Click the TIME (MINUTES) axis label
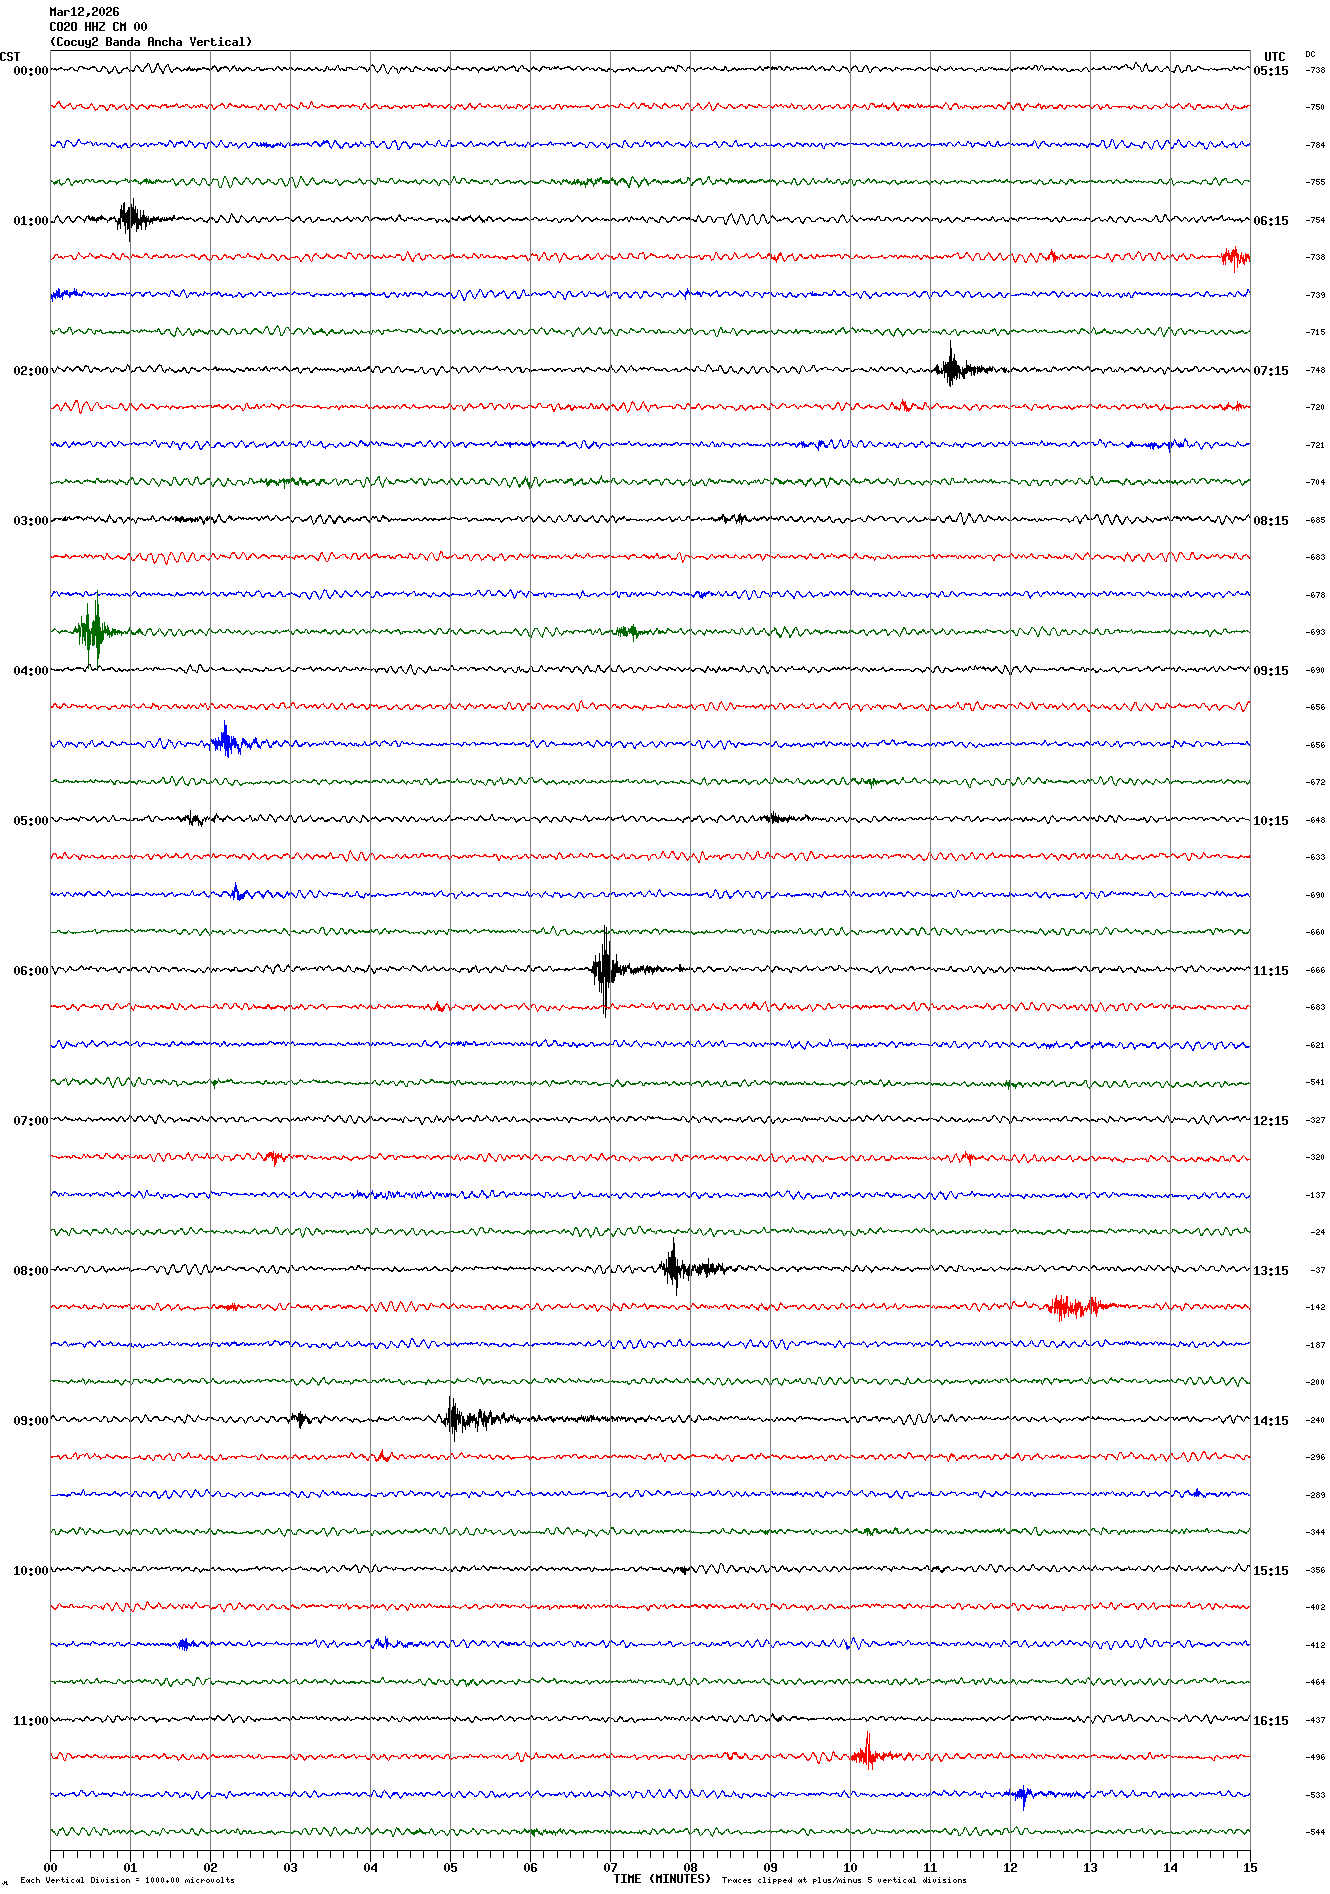 661,1879
